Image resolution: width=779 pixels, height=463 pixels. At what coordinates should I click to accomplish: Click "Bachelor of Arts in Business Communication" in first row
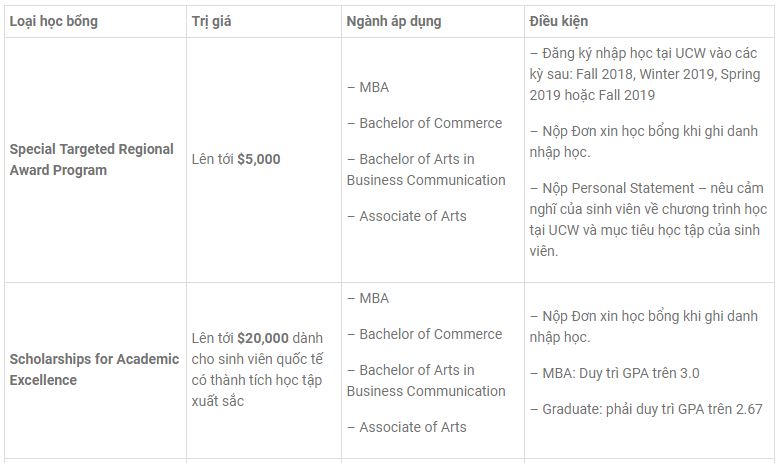click(426, 170)
